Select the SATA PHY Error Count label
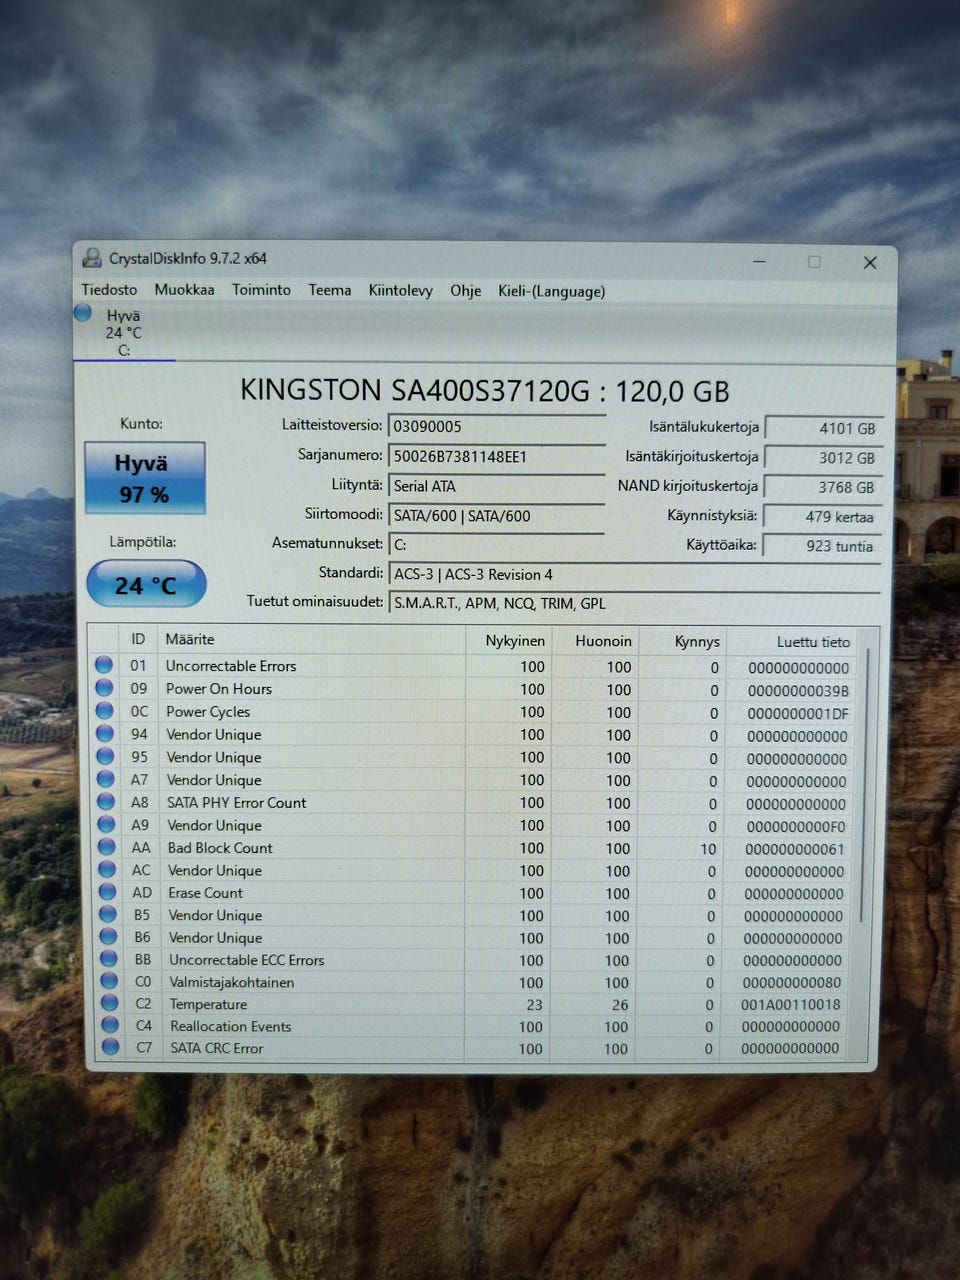Viewport: 960px width, 1280px height. pos(237,803)
